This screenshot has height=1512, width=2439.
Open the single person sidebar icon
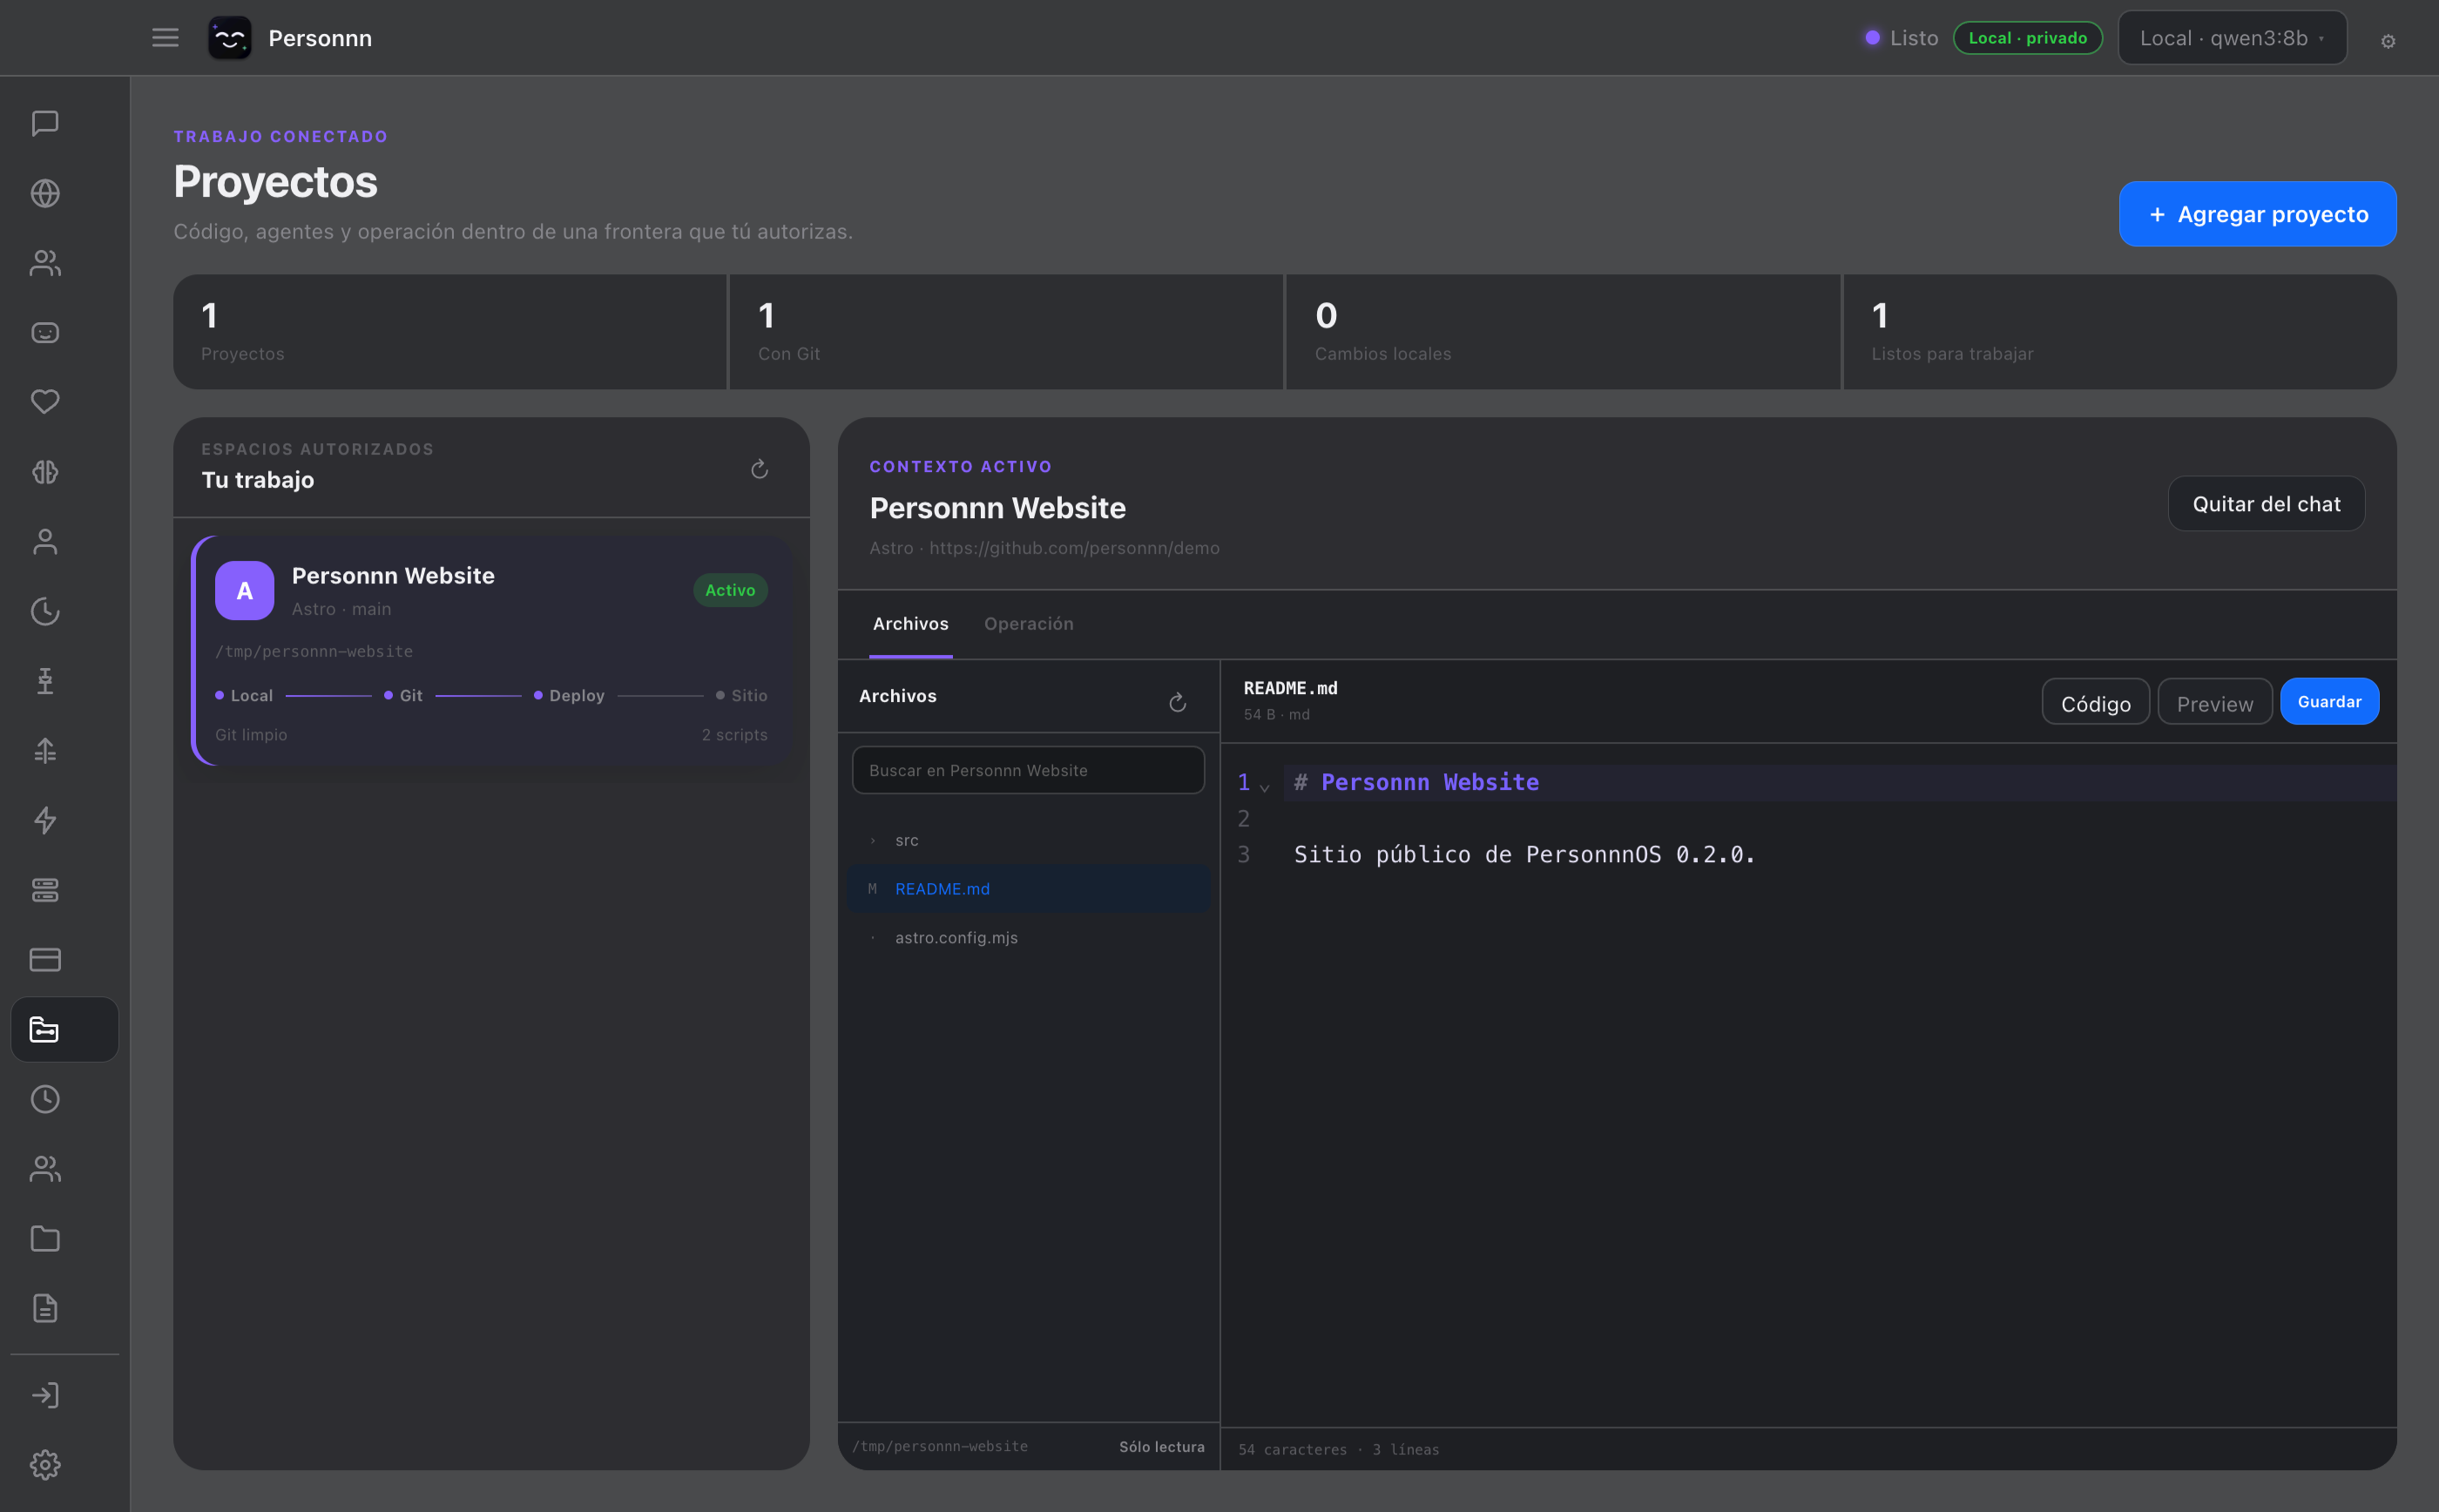coord(45,541)
